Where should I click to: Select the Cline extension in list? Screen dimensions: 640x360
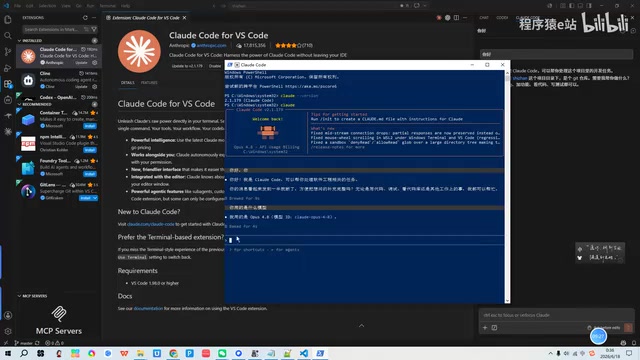59,80
